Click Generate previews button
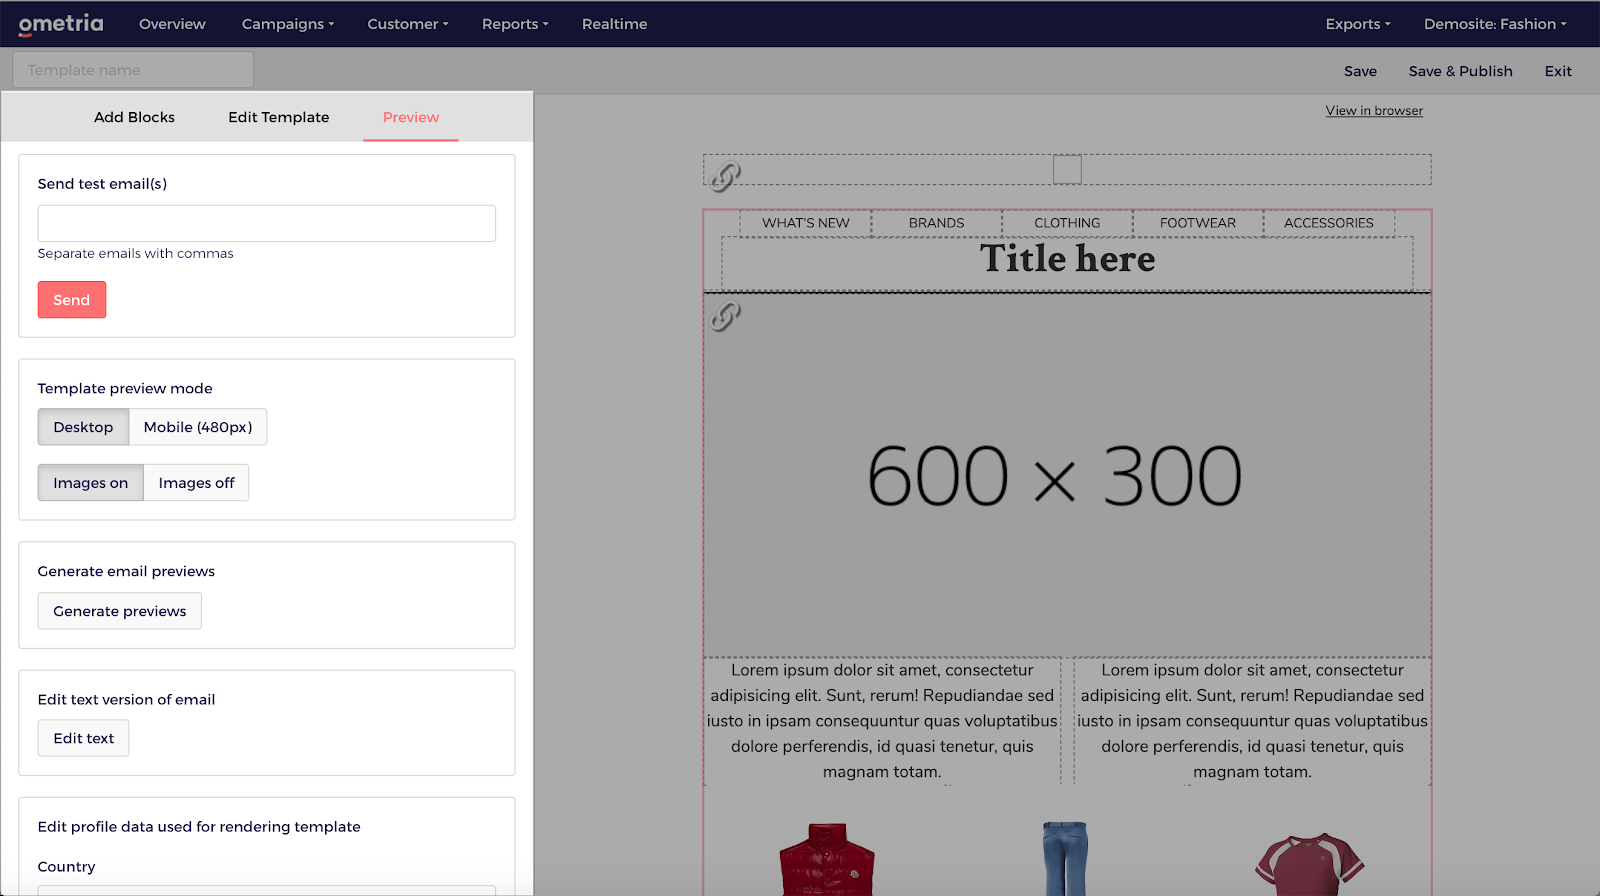Screen dimensions: 1600x896 click(x=120, y=611)
